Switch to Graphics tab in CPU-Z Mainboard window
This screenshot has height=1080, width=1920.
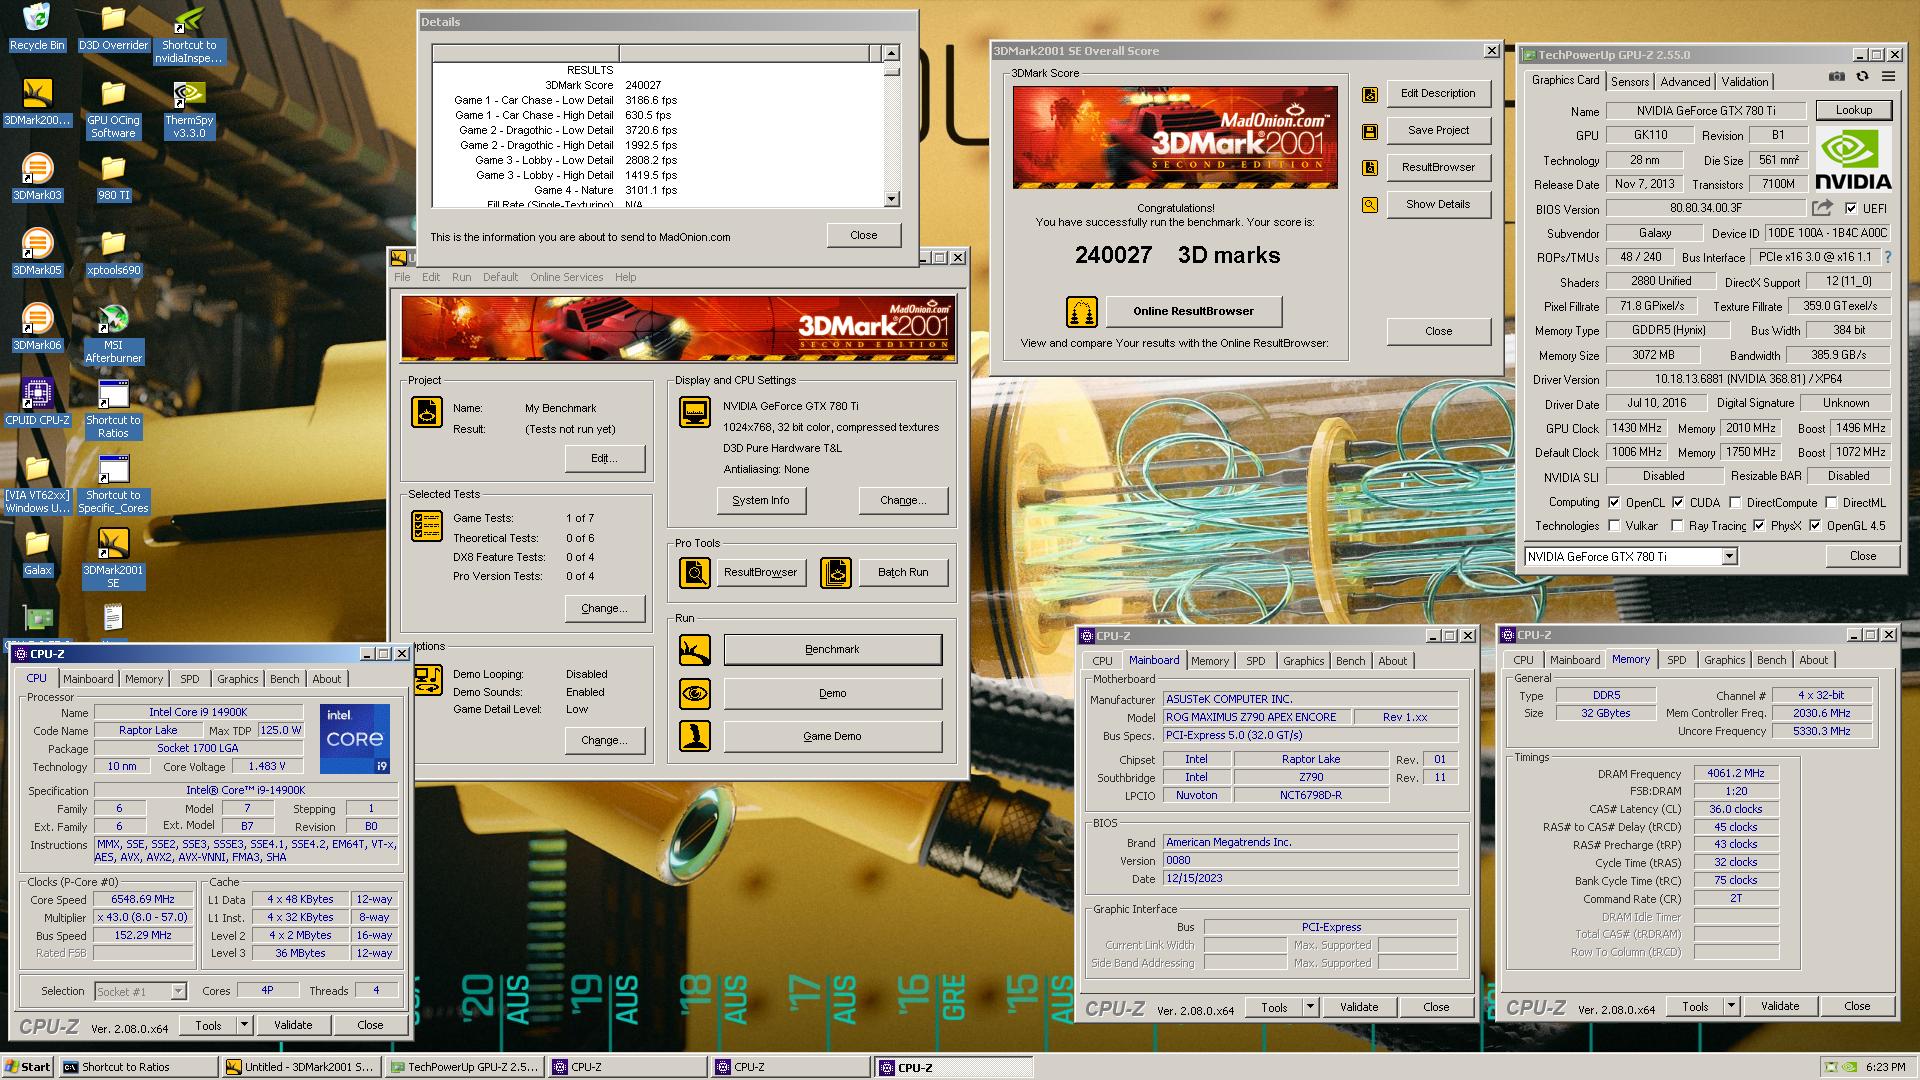coord(1303,661)
